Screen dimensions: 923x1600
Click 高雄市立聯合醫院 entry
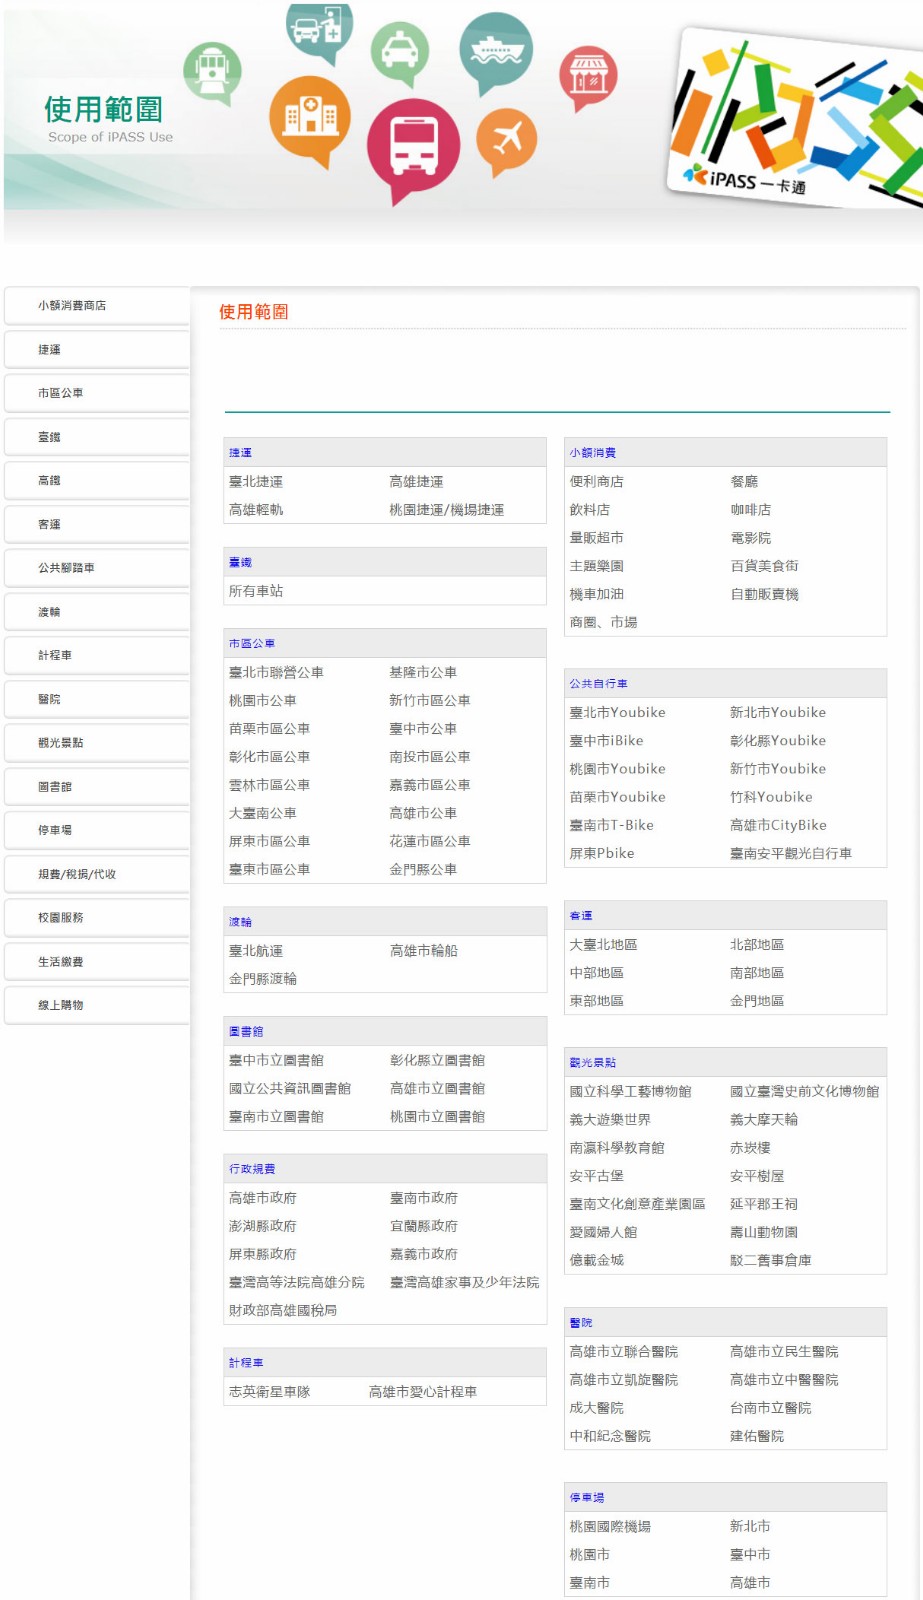[x=624, y=1352]
